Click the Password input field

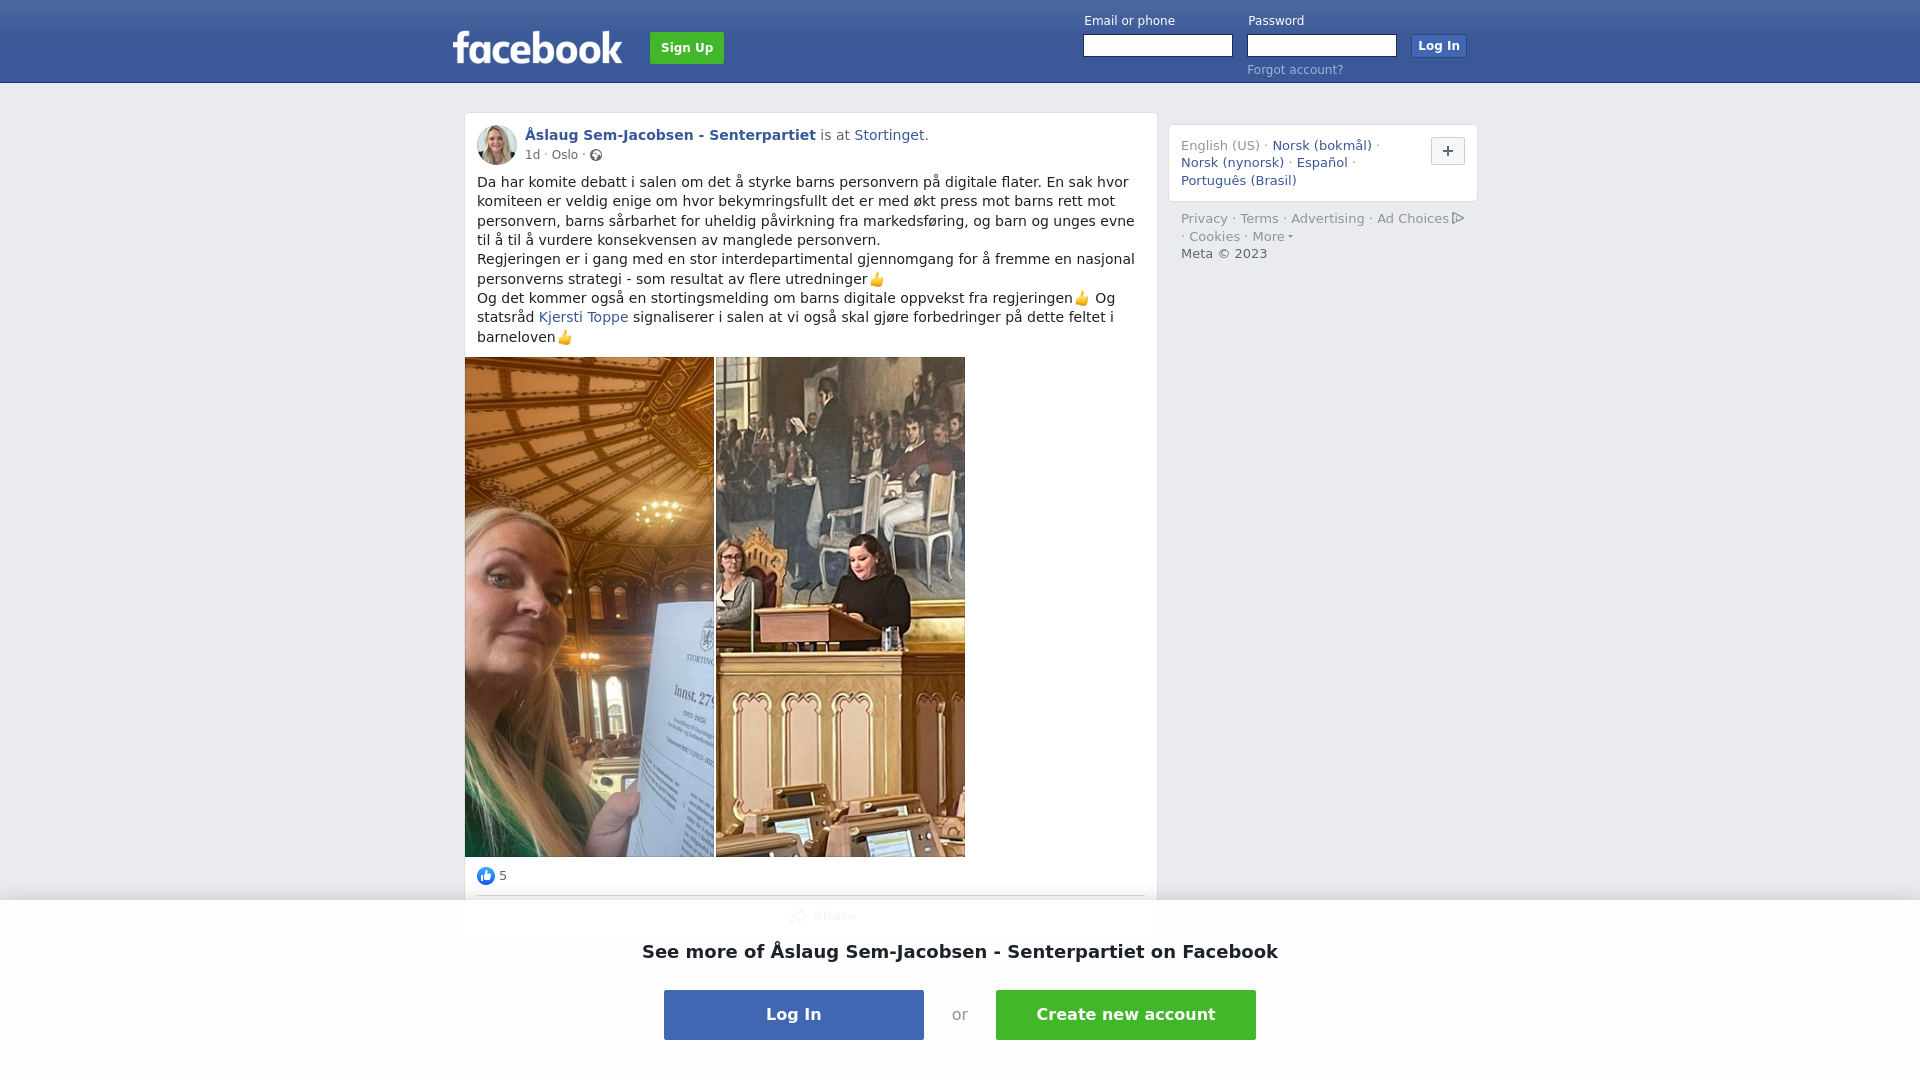[1322, 46]
